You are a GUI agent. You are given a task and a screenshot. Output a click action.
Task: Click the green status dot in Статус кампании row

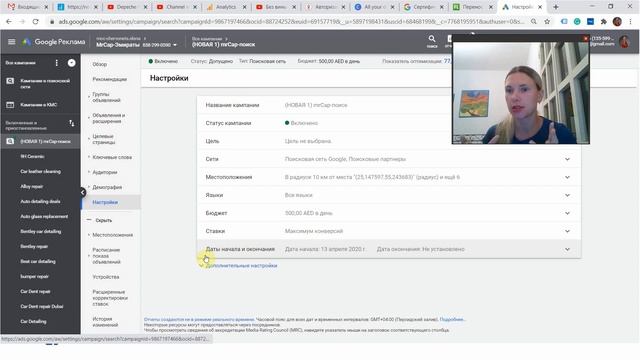[x=287, y=123]
